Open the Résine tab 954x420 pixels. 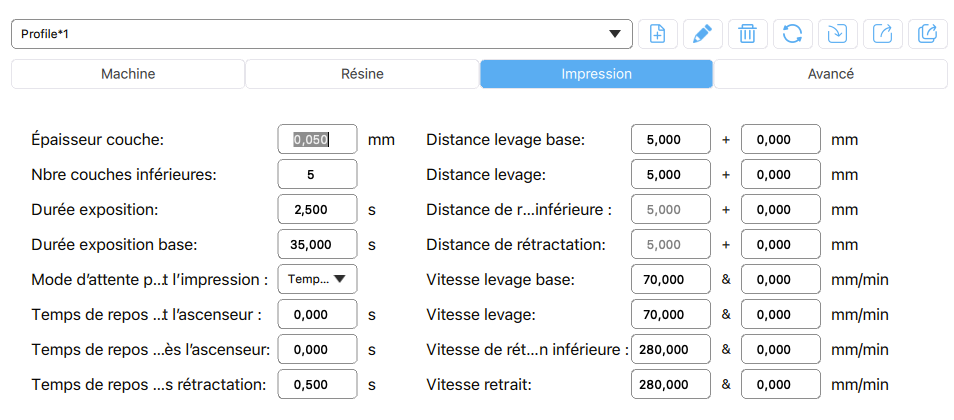pos(362,74)
